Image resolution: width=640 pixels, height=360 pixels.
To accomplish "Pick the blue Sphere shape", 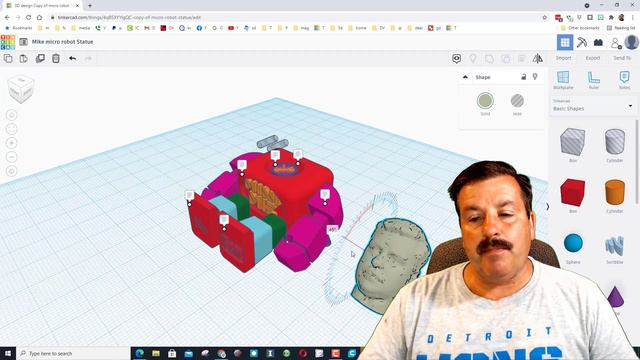I will tap(573, 243).
